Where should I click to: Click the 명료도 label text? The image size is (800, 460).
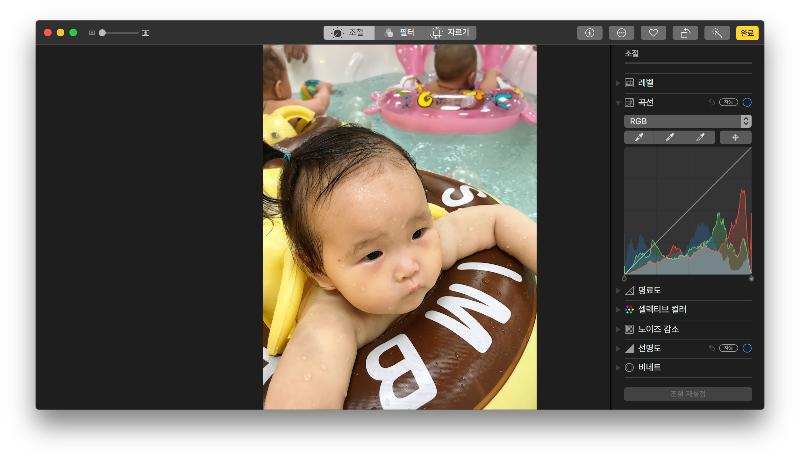[649, 290]
